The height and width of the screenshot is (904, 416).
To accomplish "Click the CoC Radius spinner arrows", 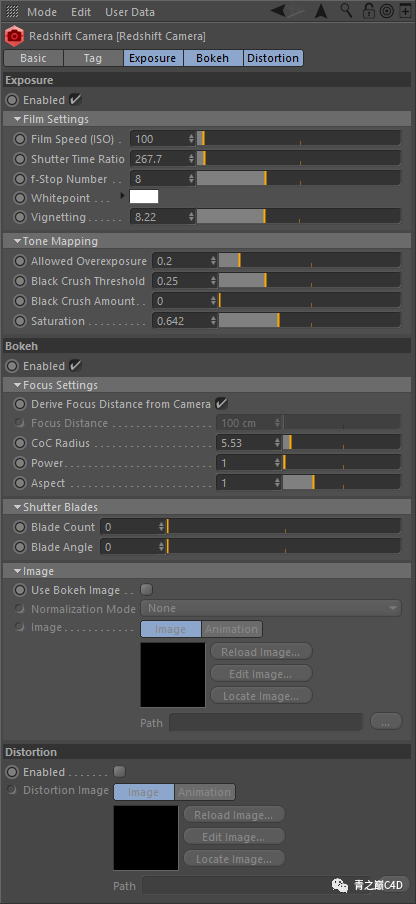I will (x=277, y=443).
